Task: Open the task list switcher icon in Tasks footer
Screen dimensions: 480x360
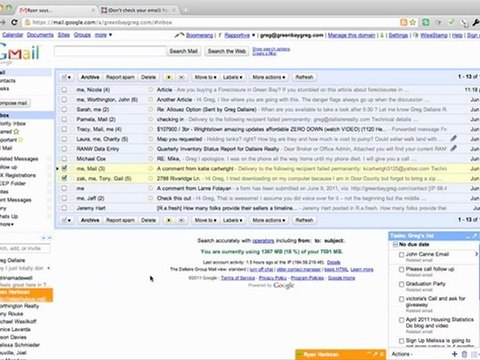Action: 474,354
